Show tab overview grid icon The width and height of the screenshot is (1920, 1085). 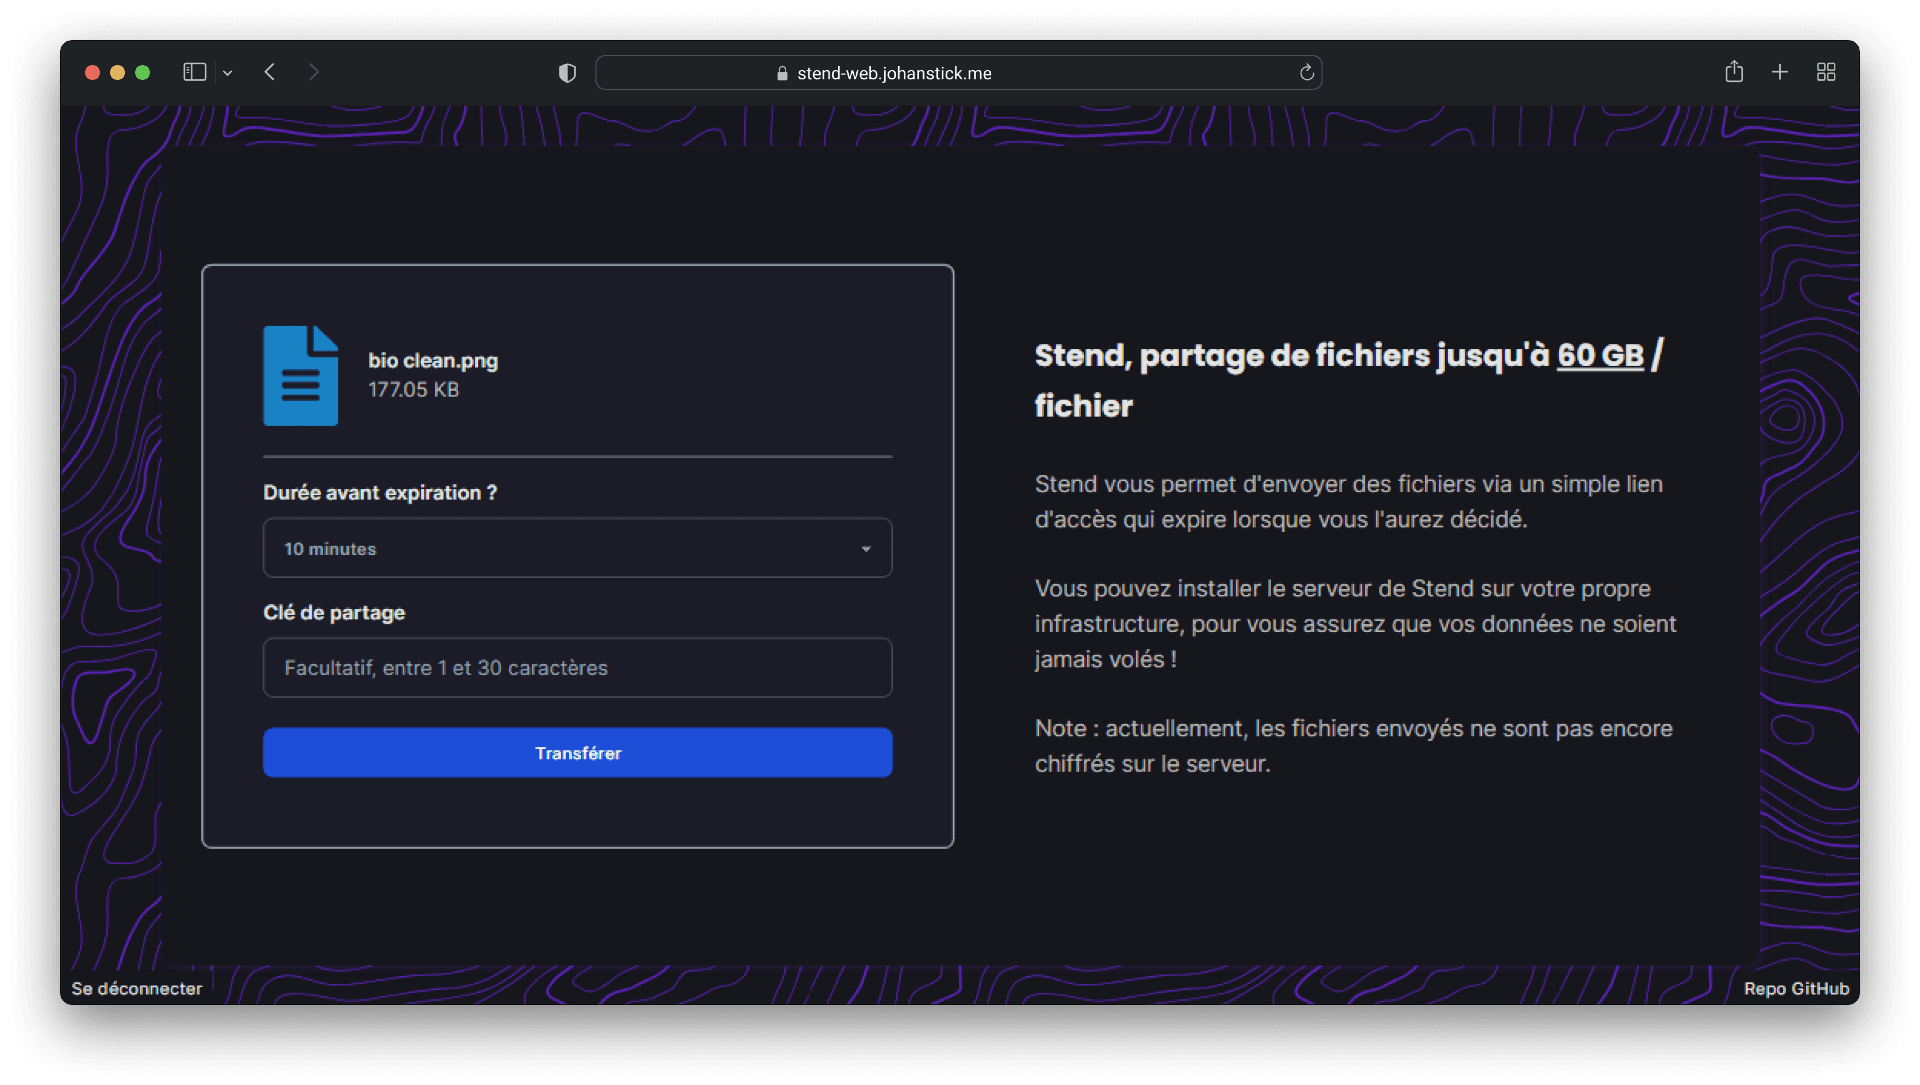coord(1826,72)
